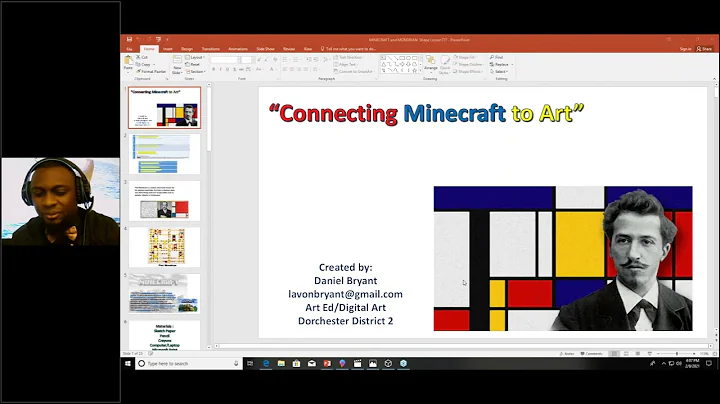The height and width of the screenshot is (404, 720).
Task: Switch to Reading View icon
Action: (638, 354)
